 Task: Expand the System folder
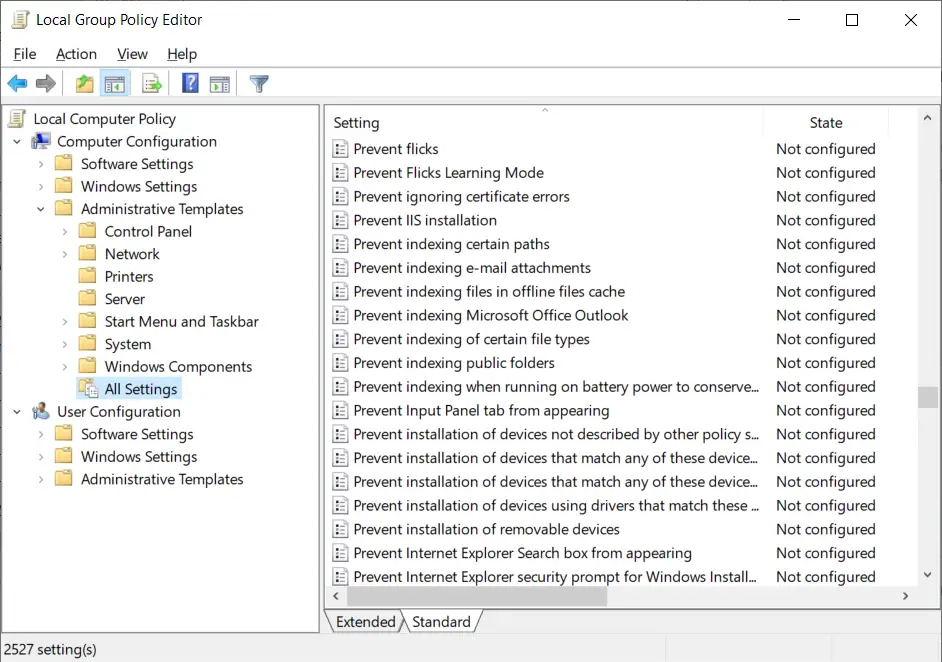tap(65, 344)
